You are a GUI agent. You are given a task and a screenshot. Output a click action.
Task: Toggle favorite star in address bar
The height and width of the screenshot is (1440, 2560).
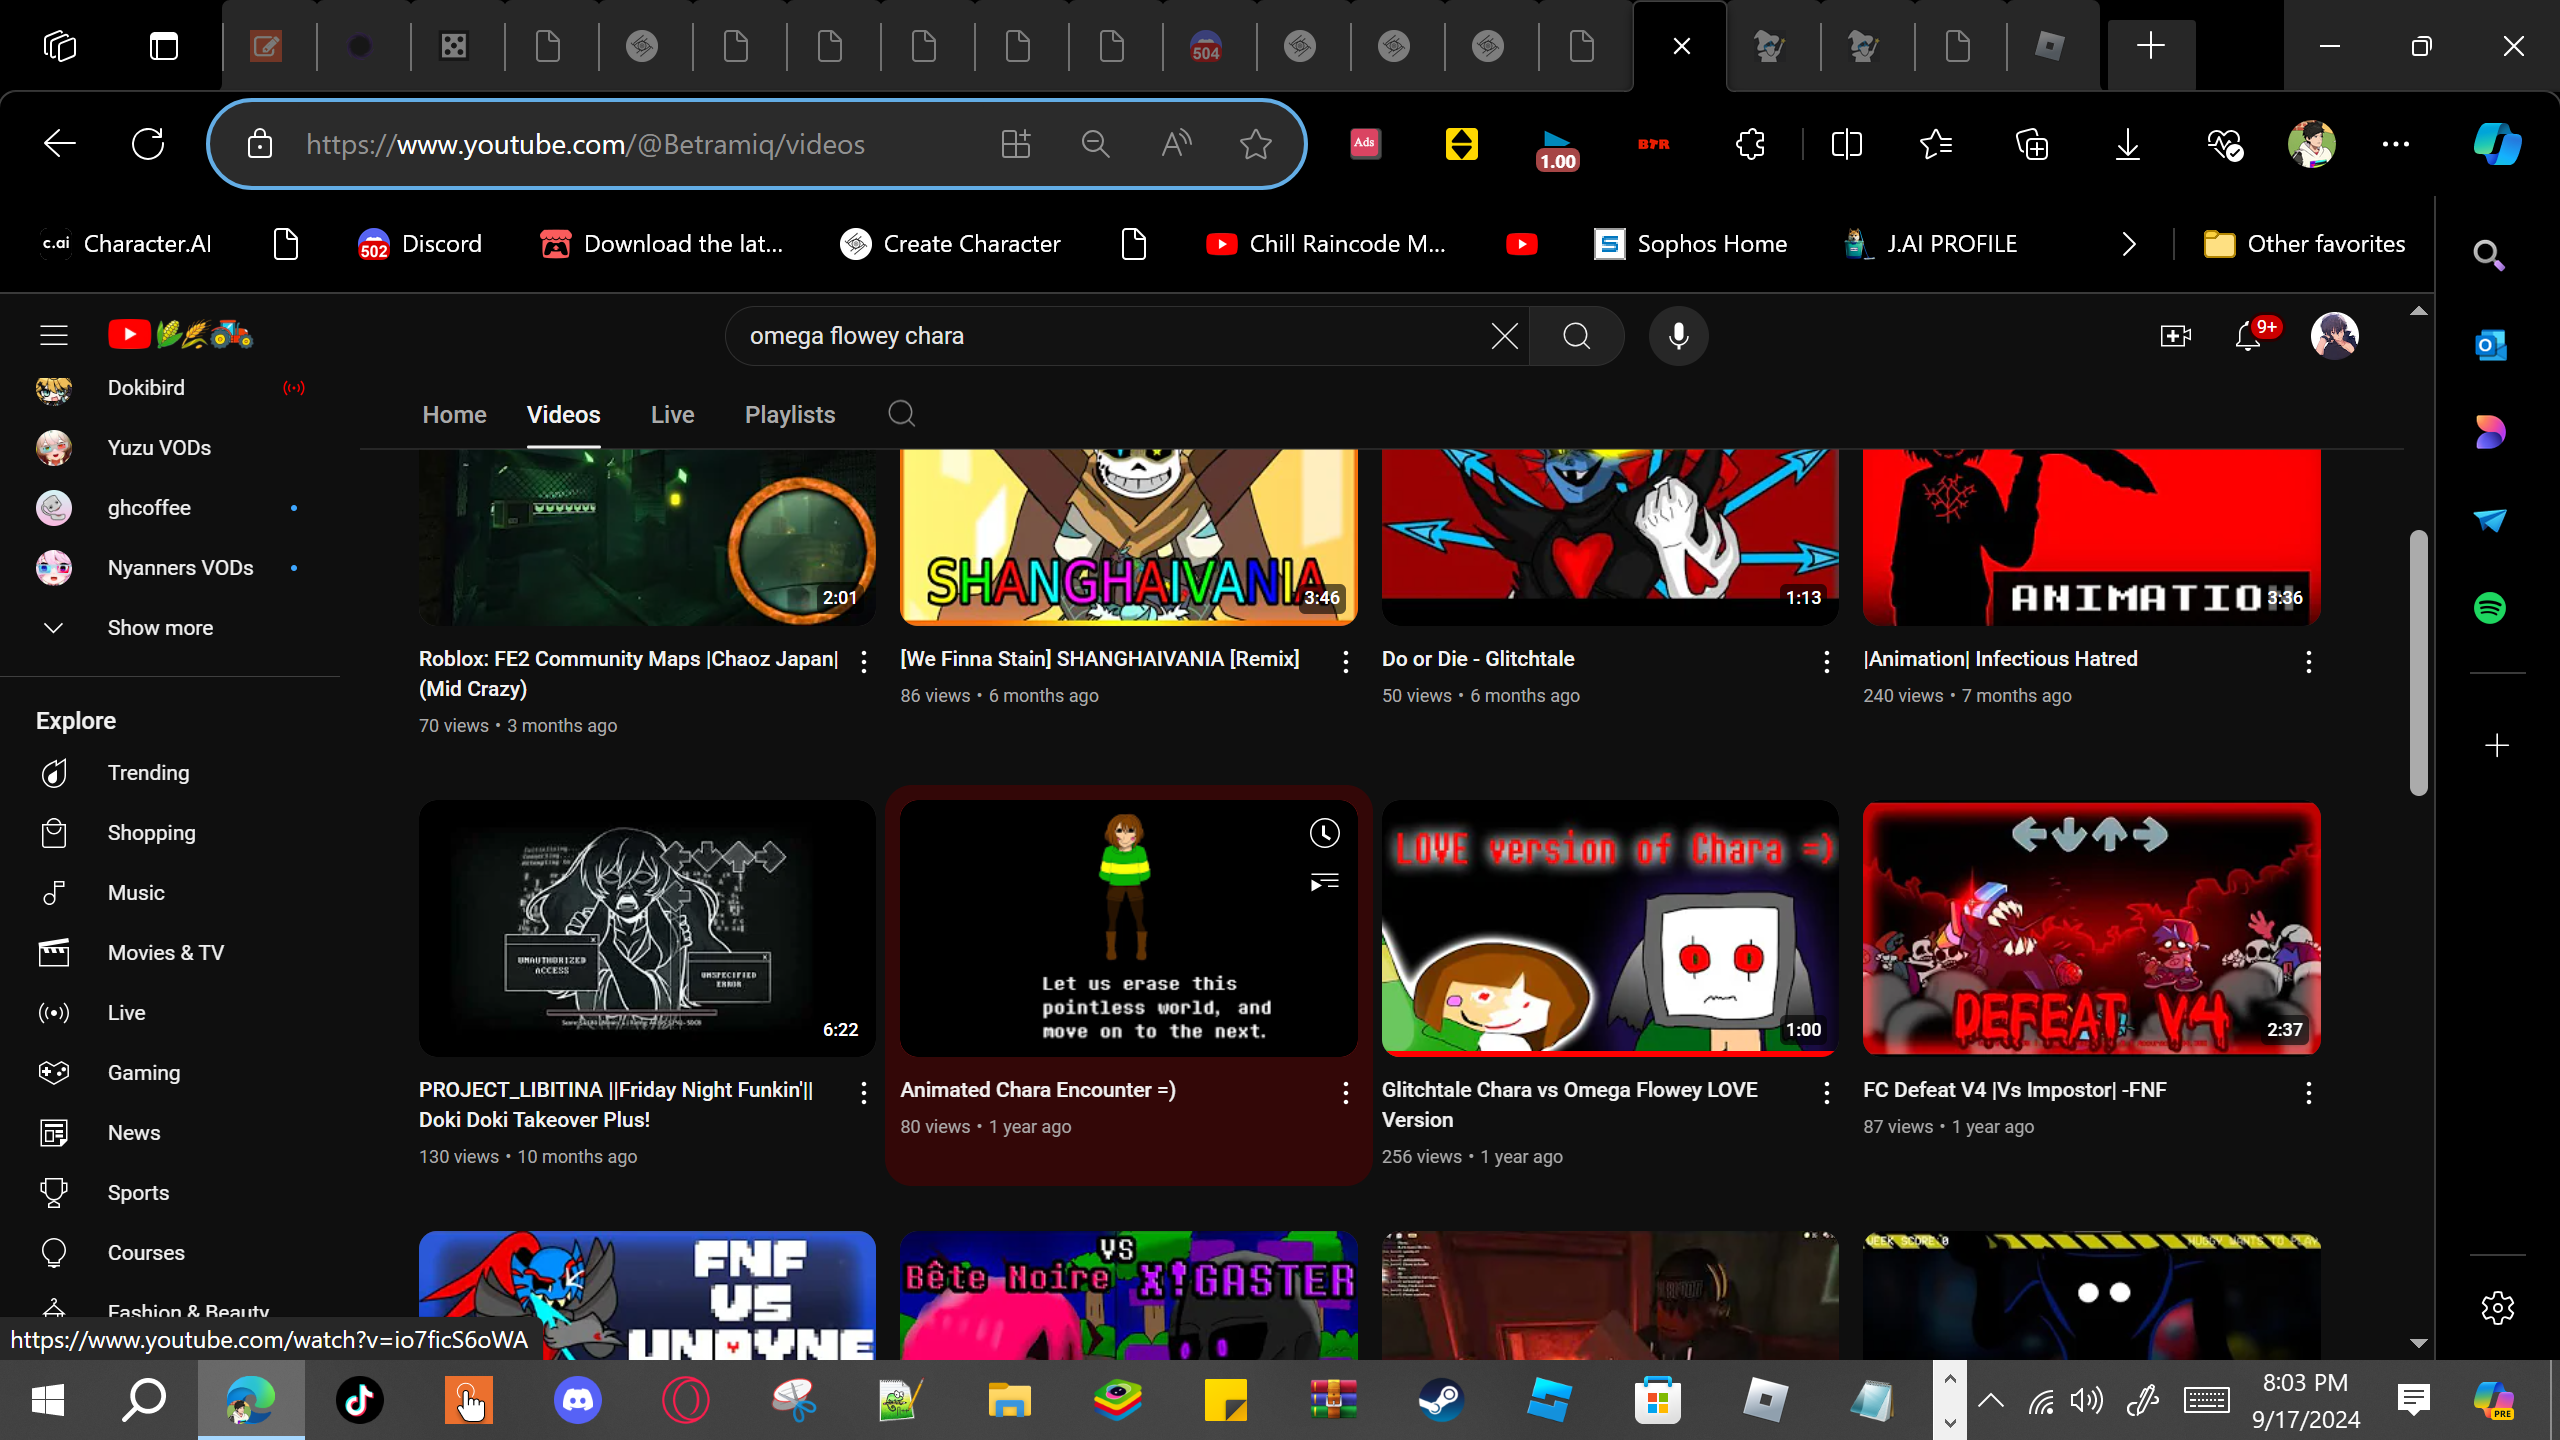[1255, 144]
